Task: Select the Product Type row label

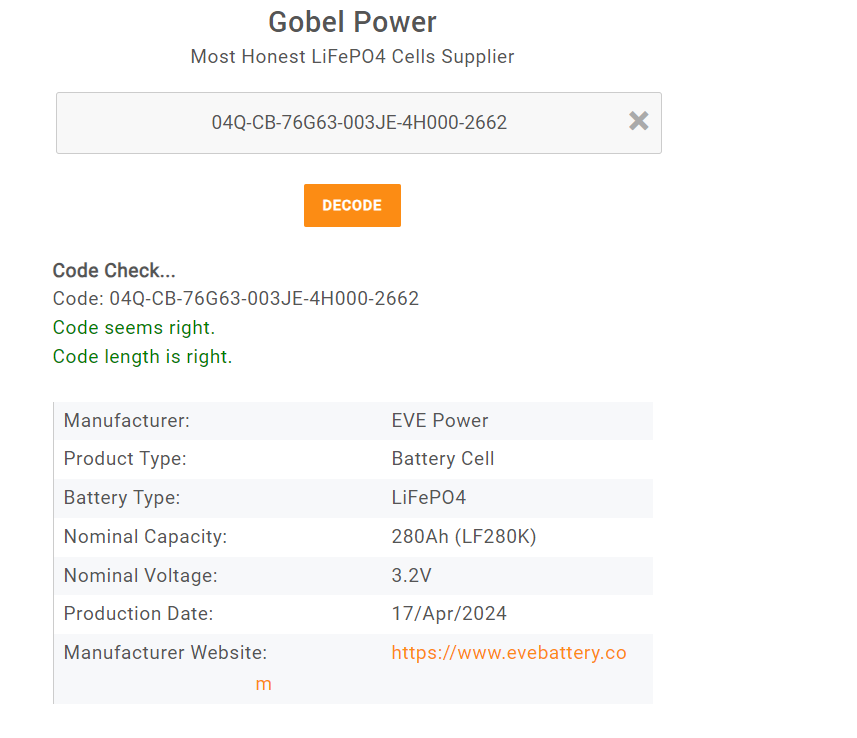Action: coord(125,459)
